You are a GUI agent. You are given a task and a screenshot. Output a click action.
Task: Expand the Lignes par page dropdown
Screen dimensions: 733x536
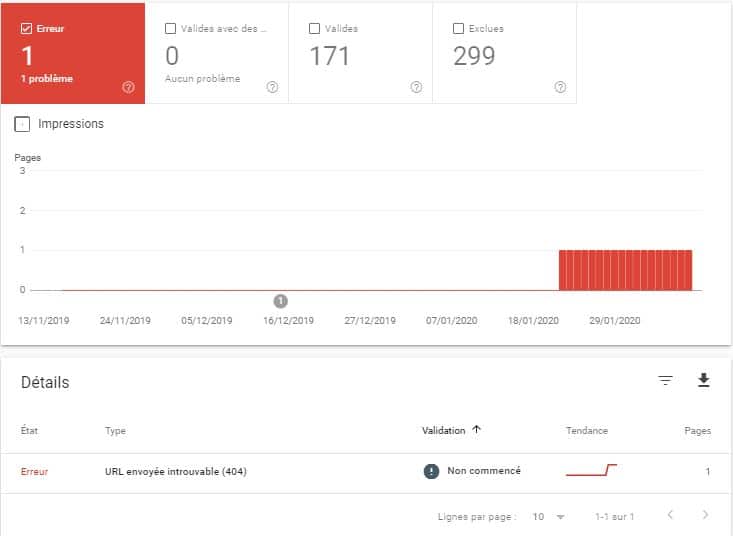[x=549, y=516]
